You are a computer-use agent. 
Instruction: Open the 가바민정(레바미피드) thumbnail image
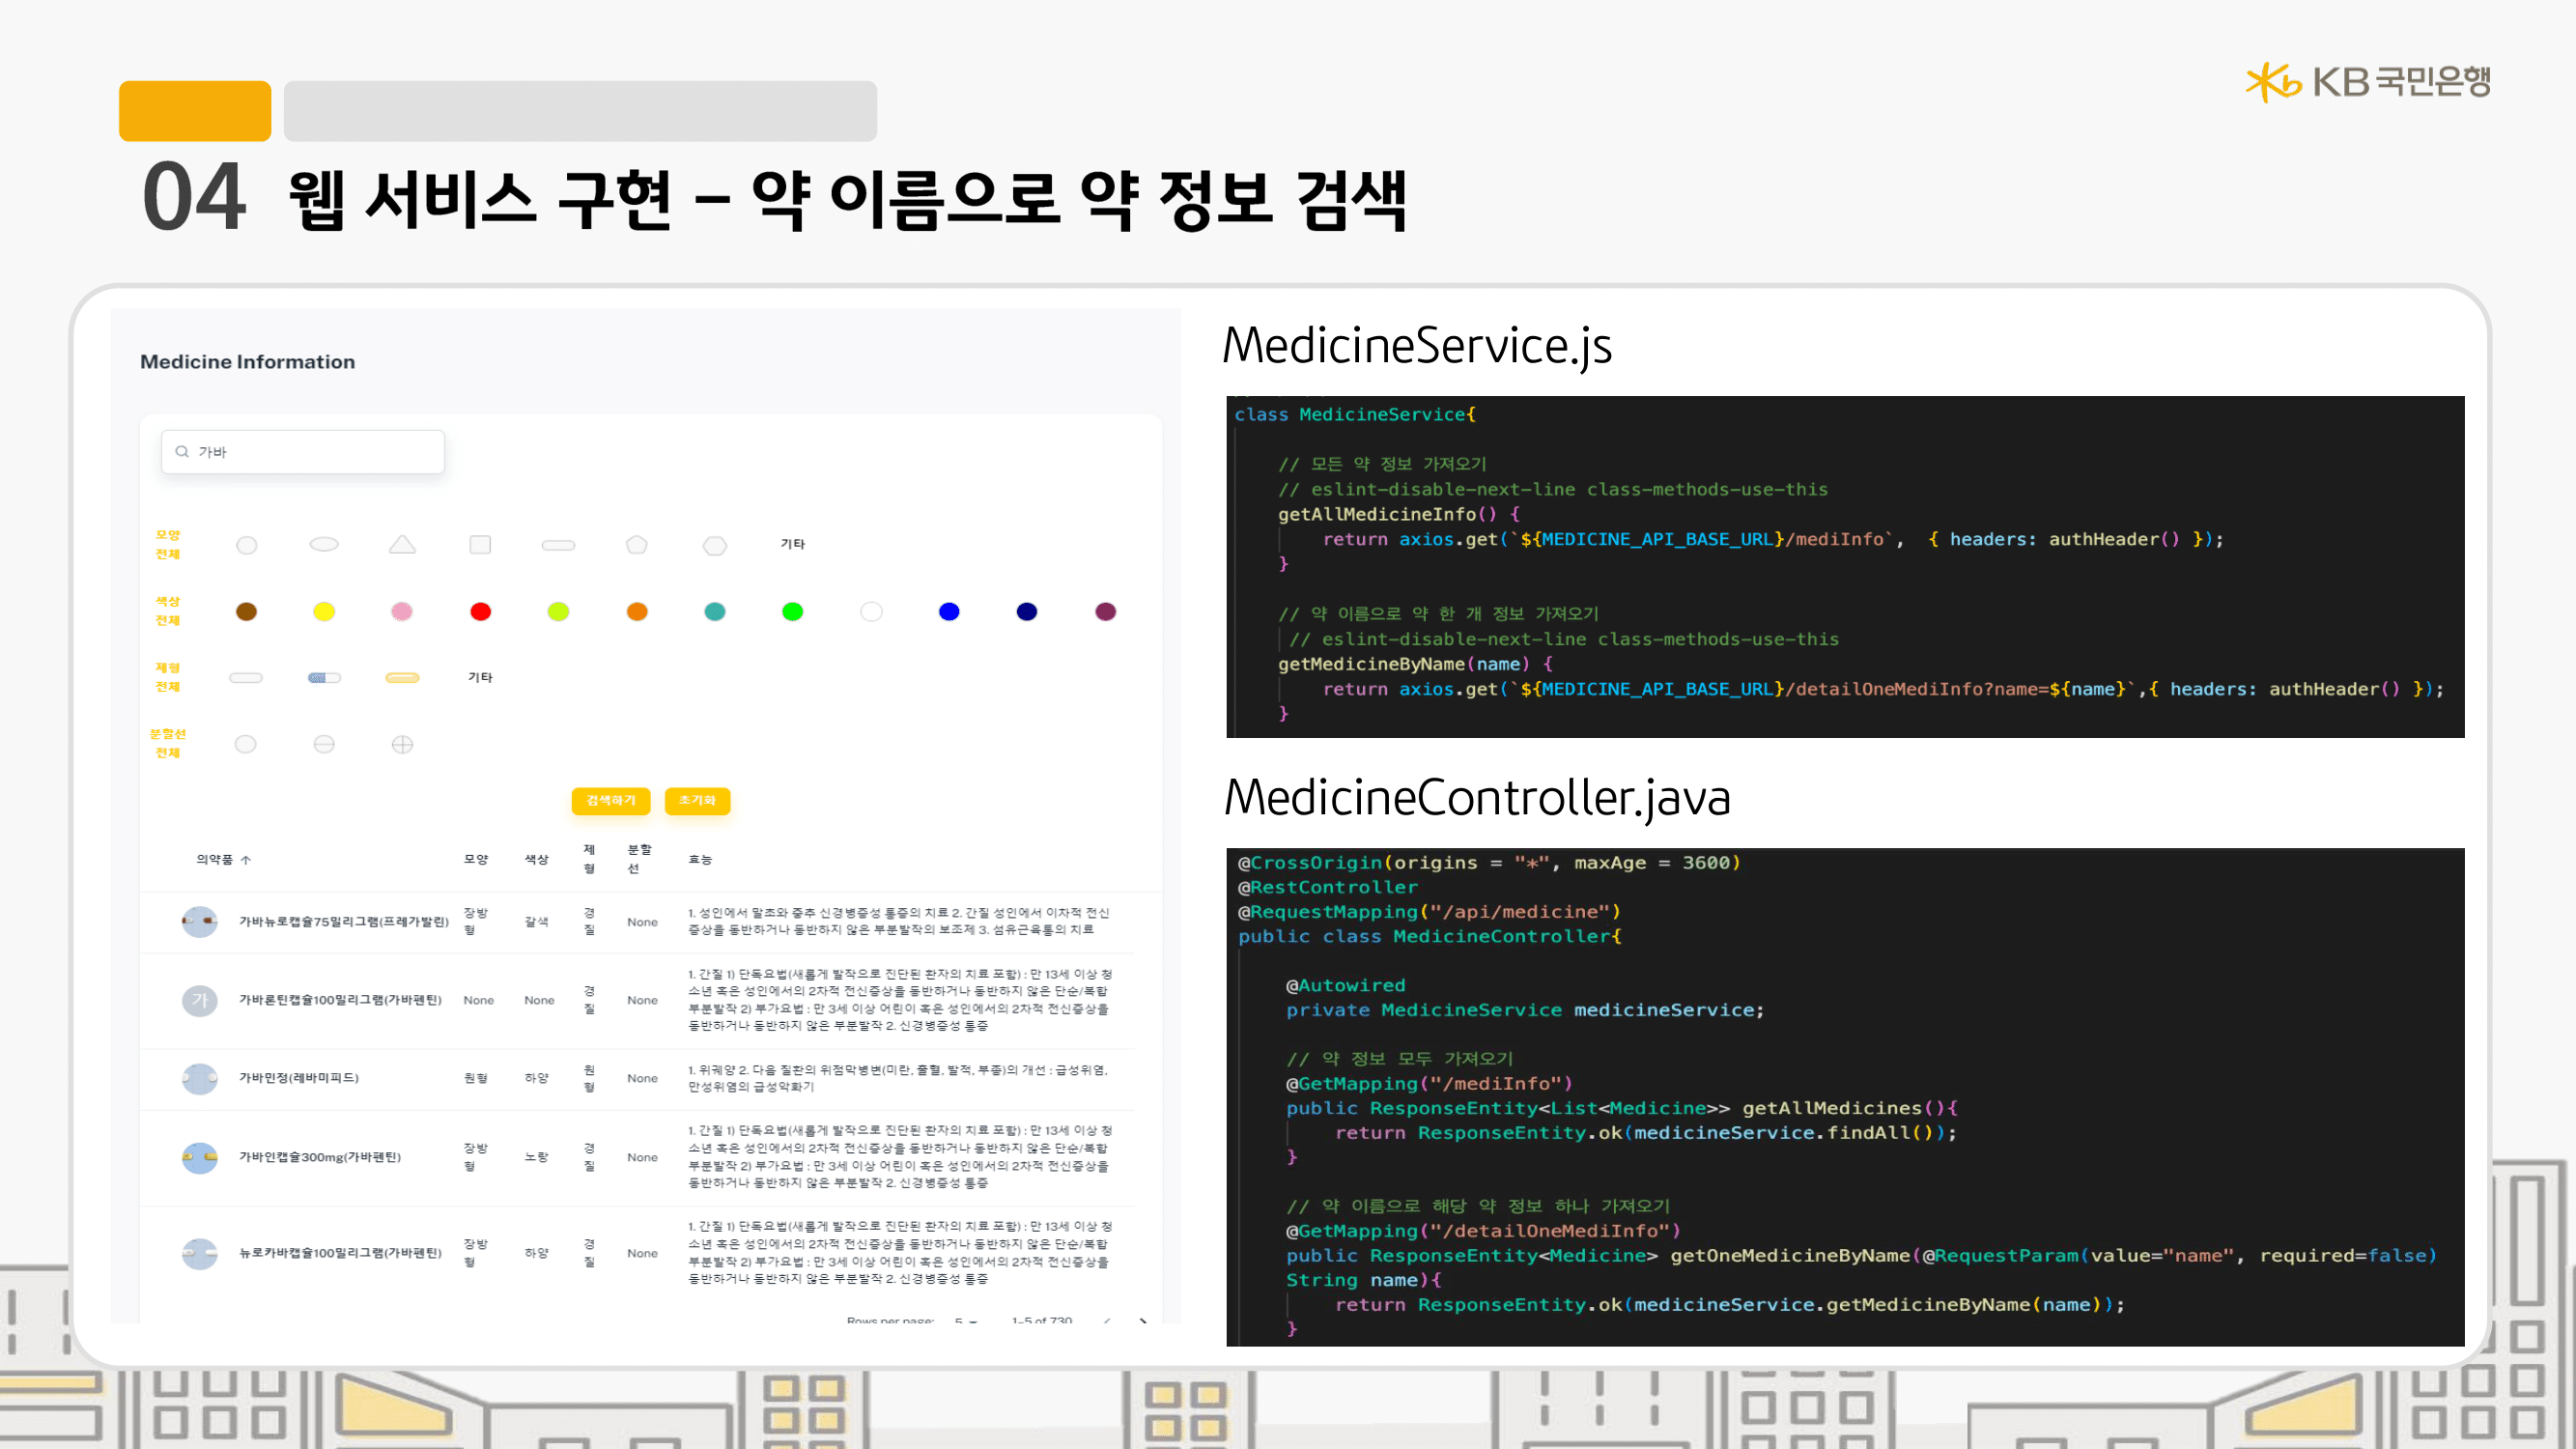click(199, 1078)
